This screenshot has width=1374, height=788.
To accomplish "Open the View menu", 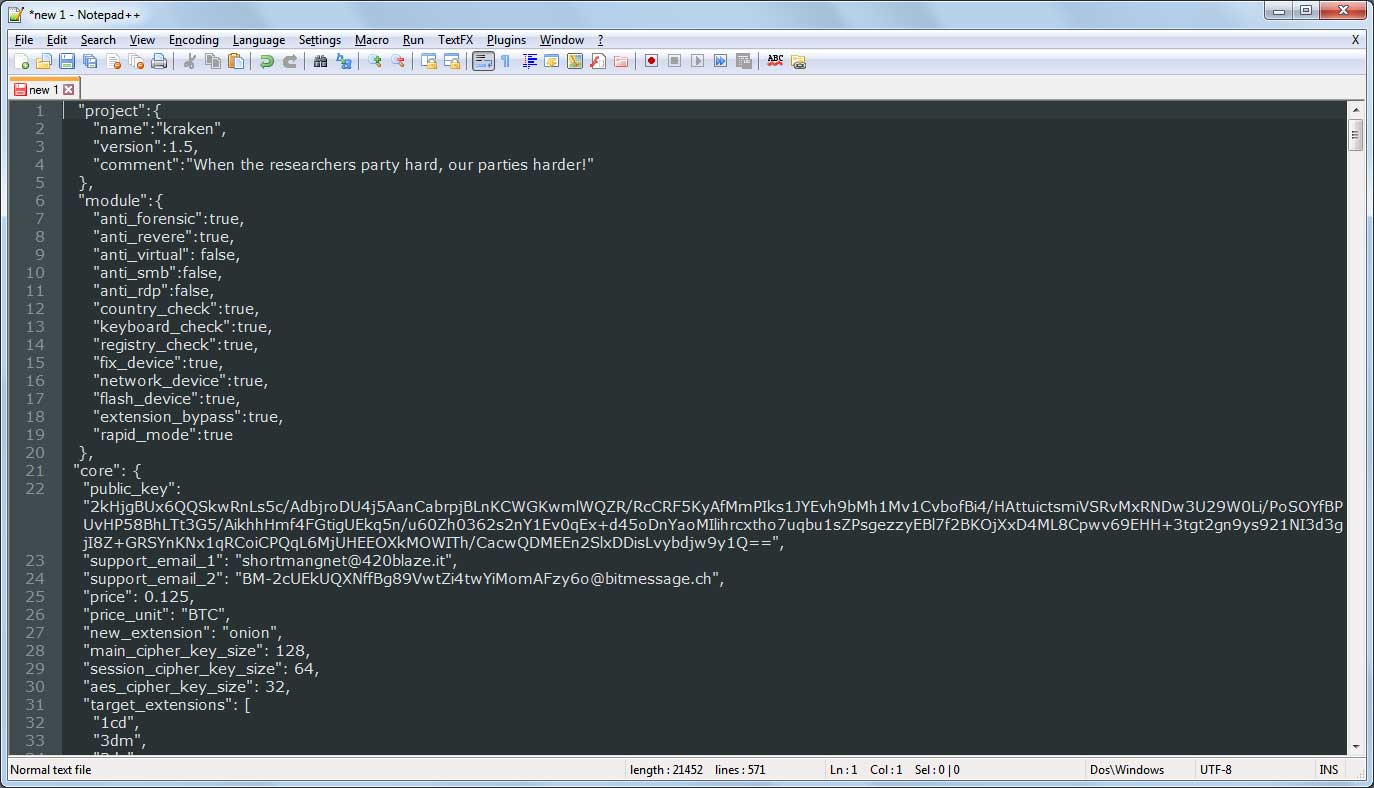I will click(142, 40).
